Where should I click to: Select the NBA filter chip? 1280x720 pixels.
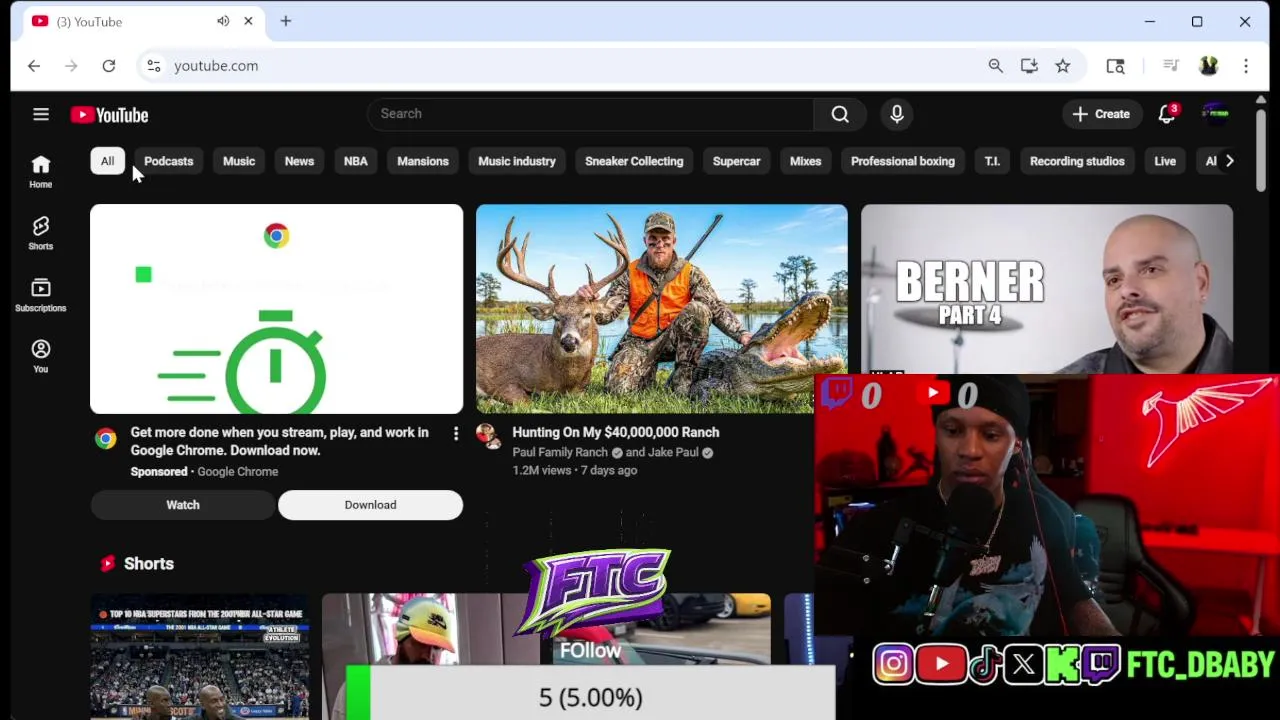[356, 161]
